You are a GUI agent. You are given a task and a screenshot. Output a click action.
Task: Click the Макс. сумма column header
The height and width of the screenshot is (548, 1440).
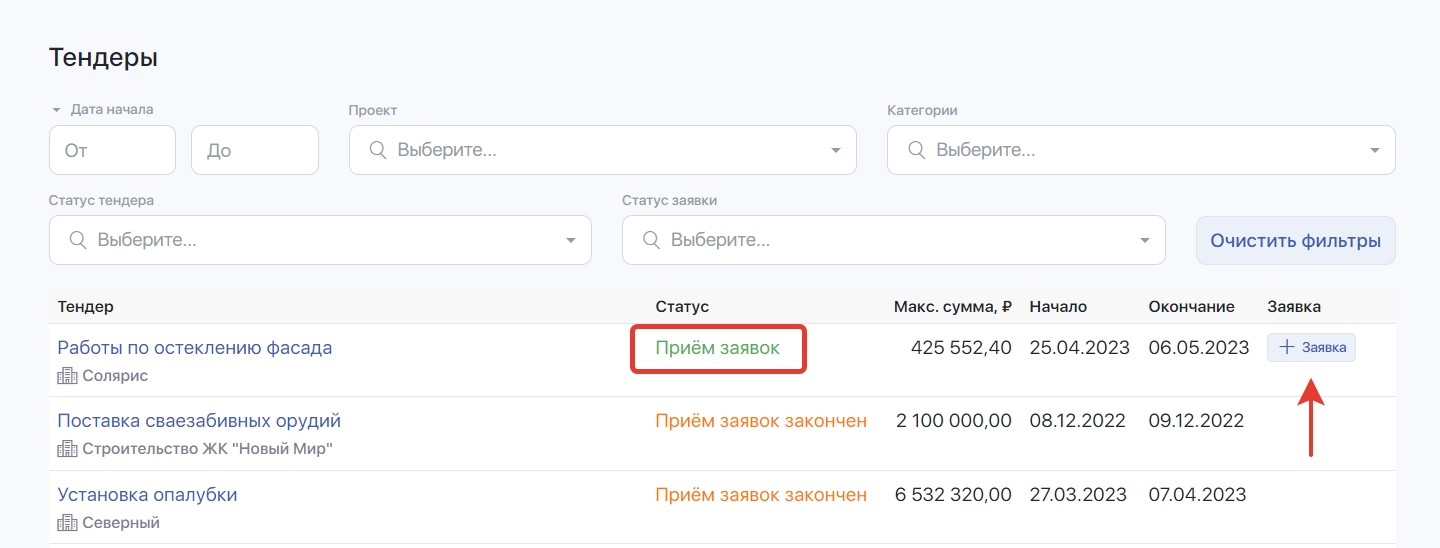click(x=952, y=306)
